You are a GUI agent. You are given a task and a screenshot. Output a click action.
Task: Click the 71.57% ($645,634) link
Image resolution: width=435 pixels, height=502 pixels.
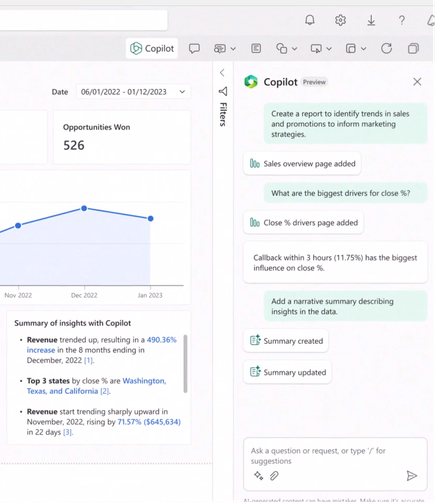149,422
